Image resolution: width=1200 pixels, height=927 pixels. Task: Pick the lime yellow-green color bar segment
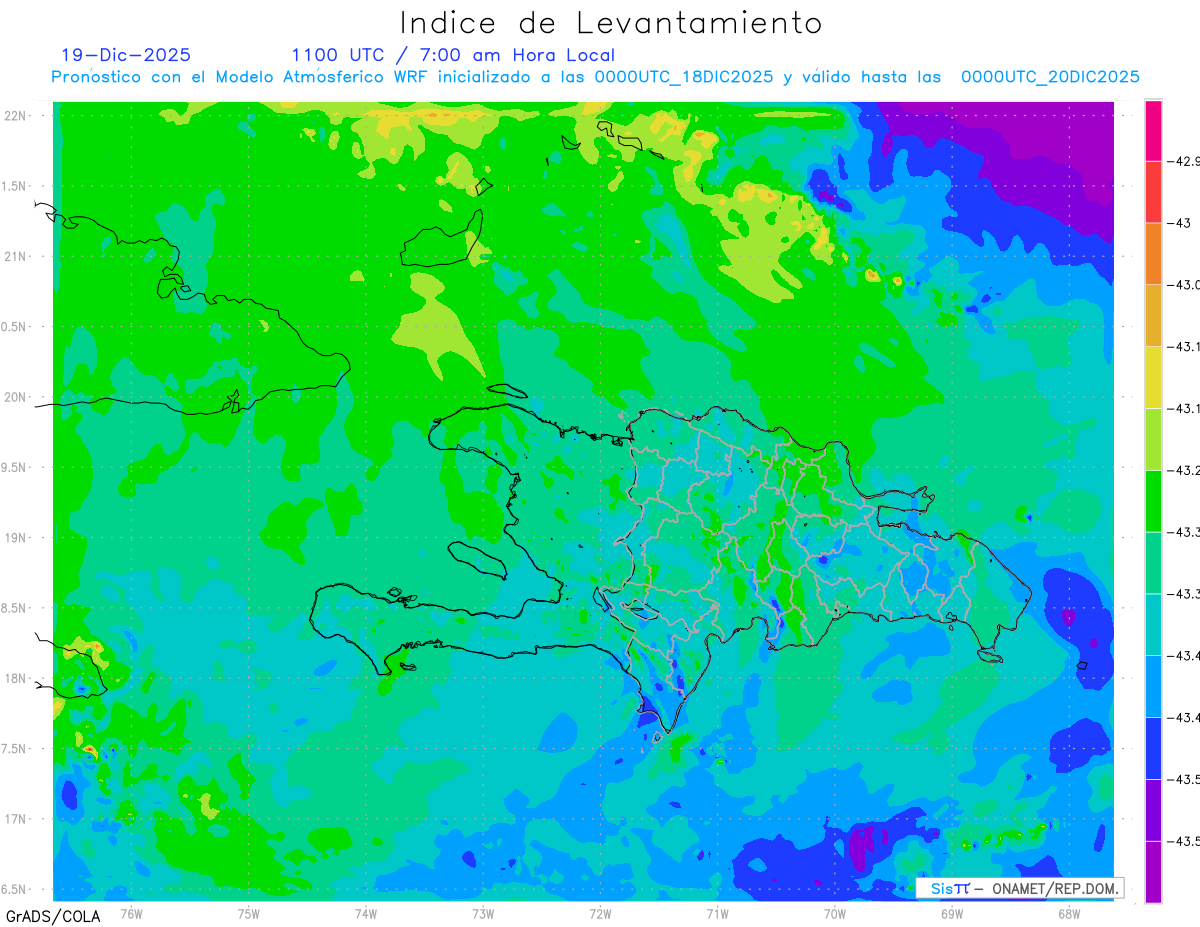pyautogui.click(x=1153, y=440)
